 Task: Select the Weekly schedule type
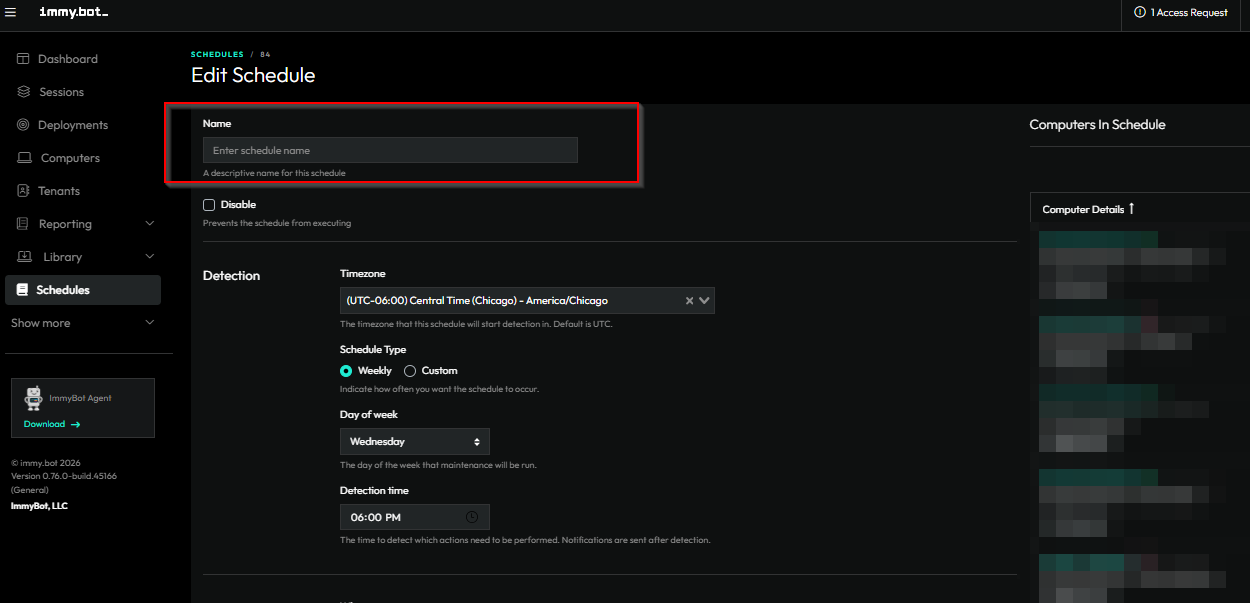(347, 371)
